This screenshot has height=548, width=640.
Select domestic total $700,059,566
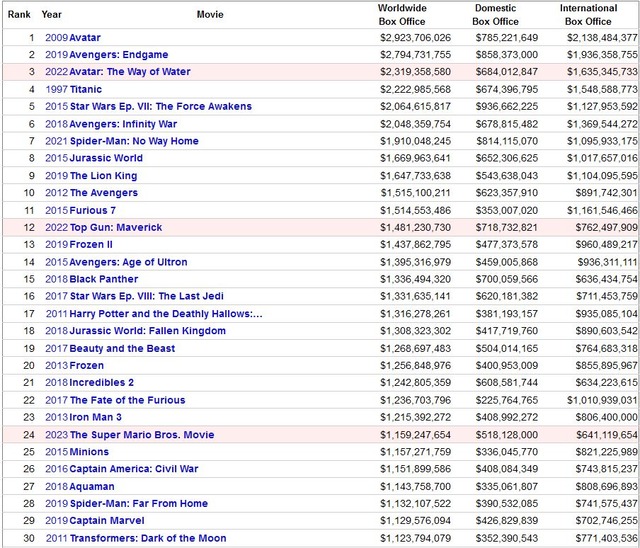click(507, 279)
